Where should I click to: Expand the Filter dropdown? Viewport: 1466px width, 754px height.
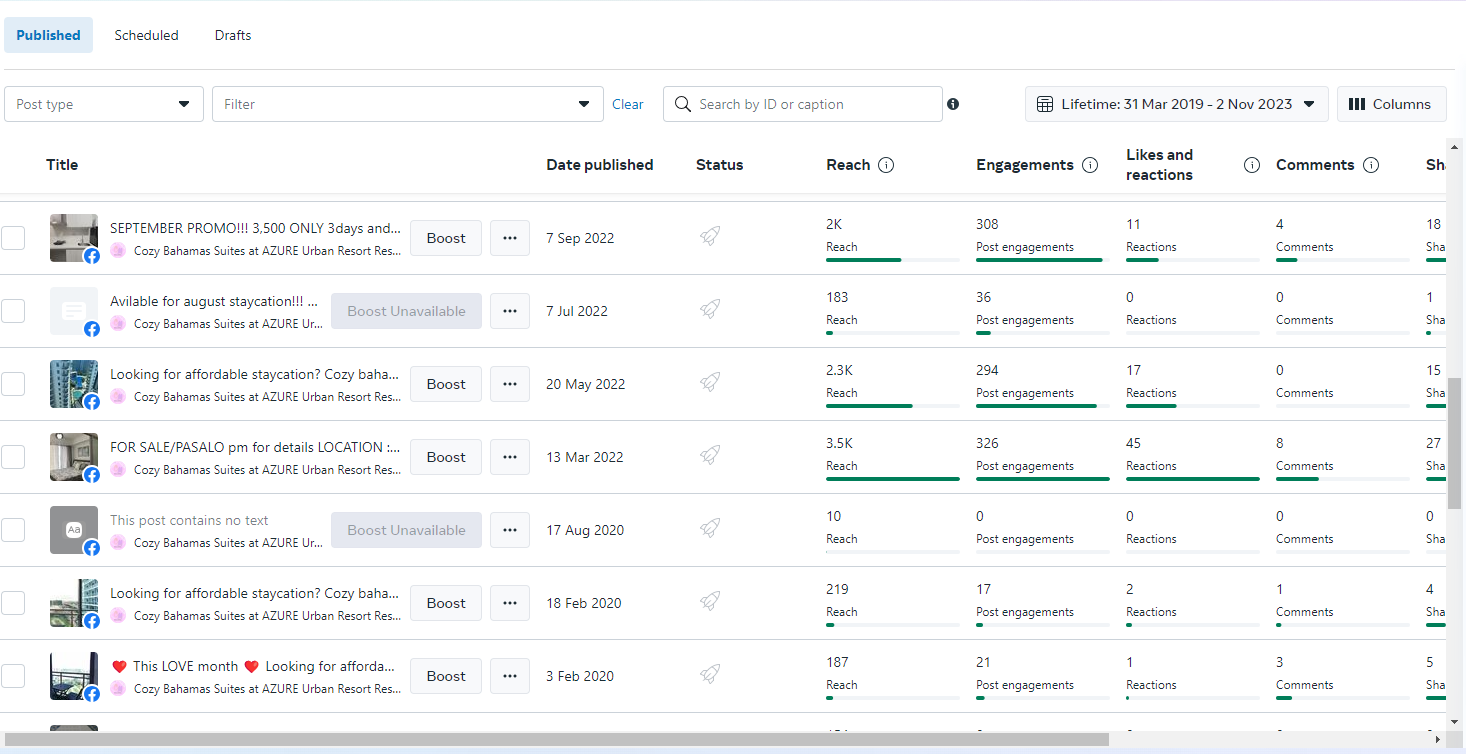click(407, 104)
